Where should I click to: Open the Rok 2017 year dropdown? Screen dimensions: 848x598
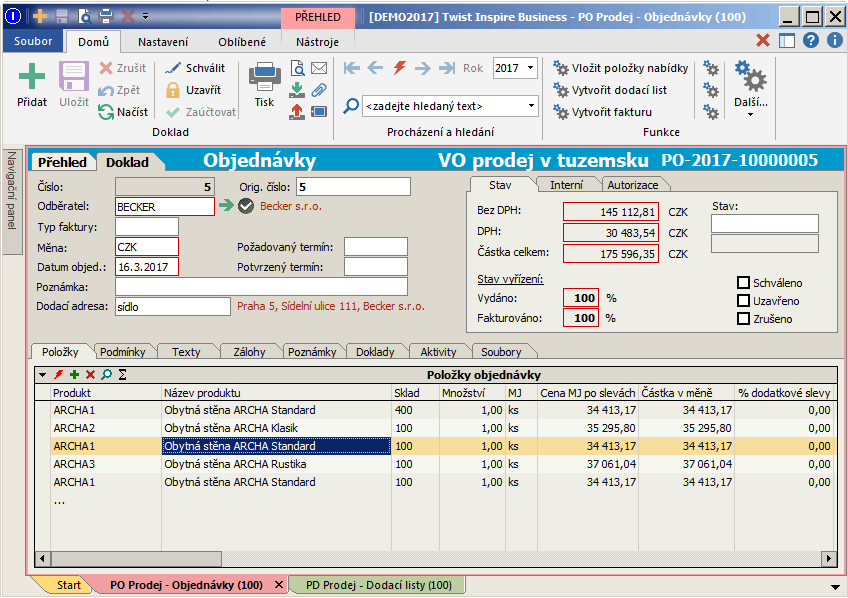coord(529,68)
